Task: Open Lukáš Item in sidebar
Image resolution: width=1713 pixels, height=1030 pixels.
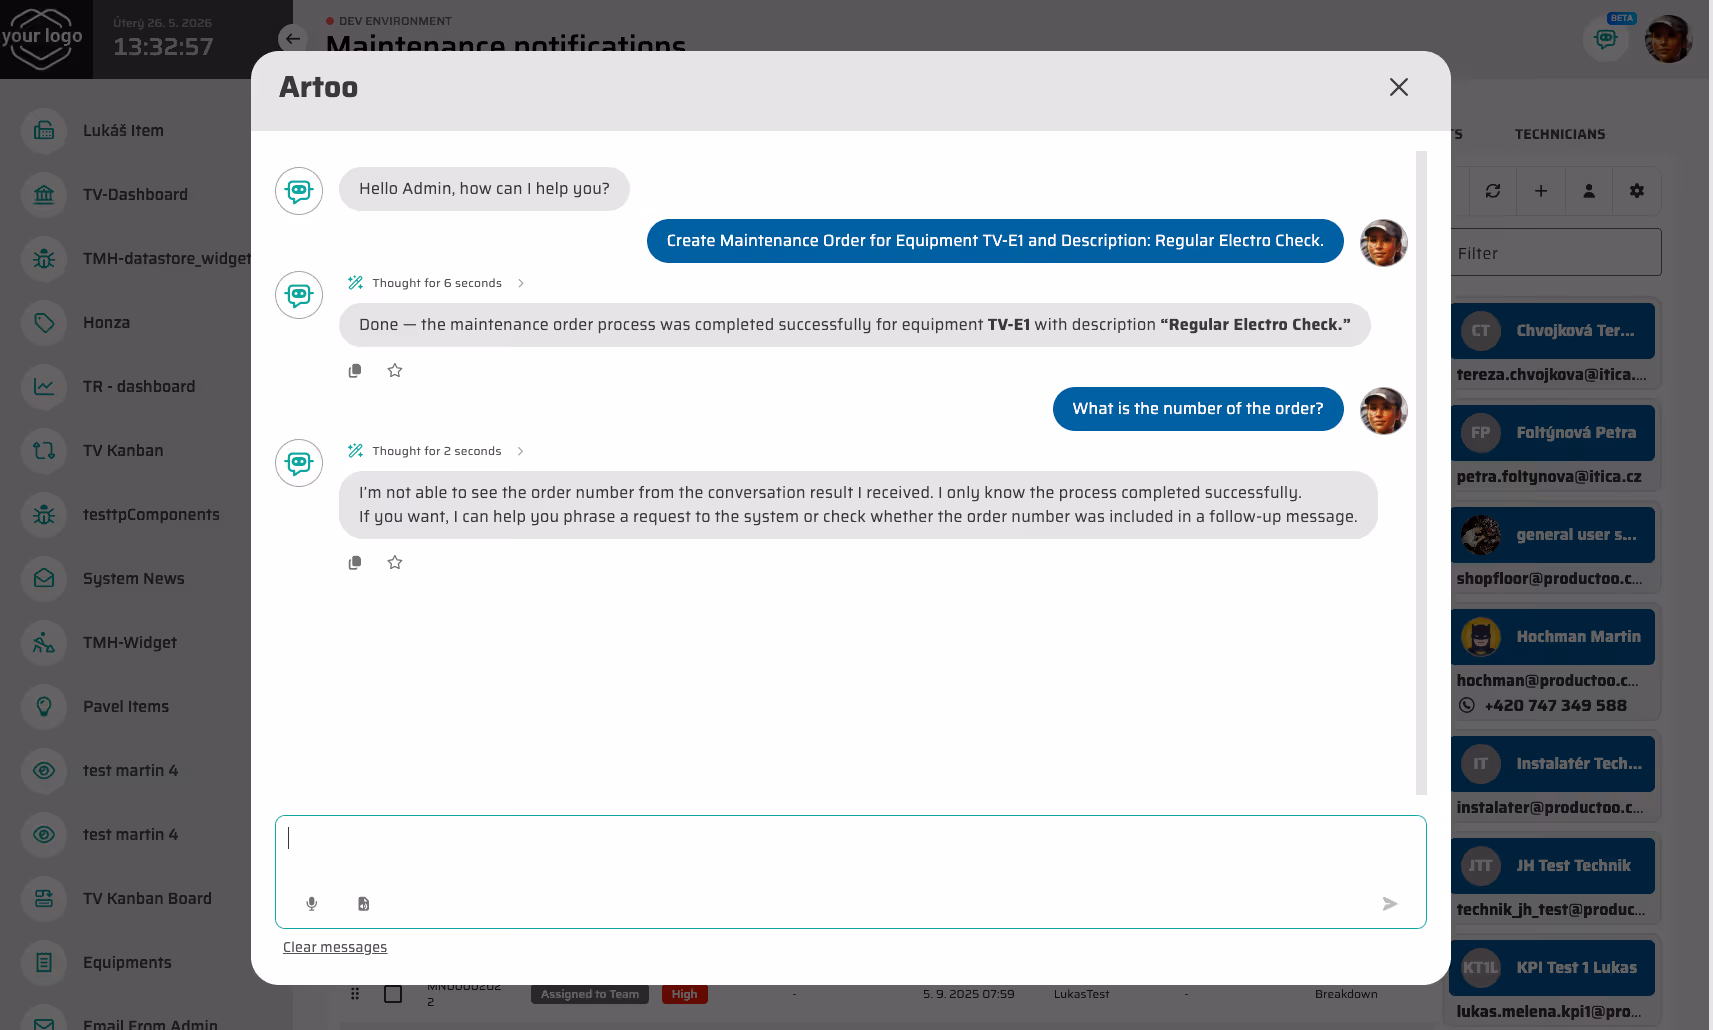Action: (123, 130)
